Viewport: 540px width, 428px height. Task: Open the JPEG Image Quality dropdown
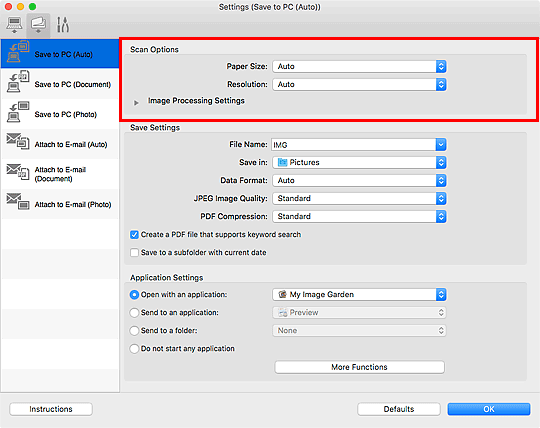(360, 198)
